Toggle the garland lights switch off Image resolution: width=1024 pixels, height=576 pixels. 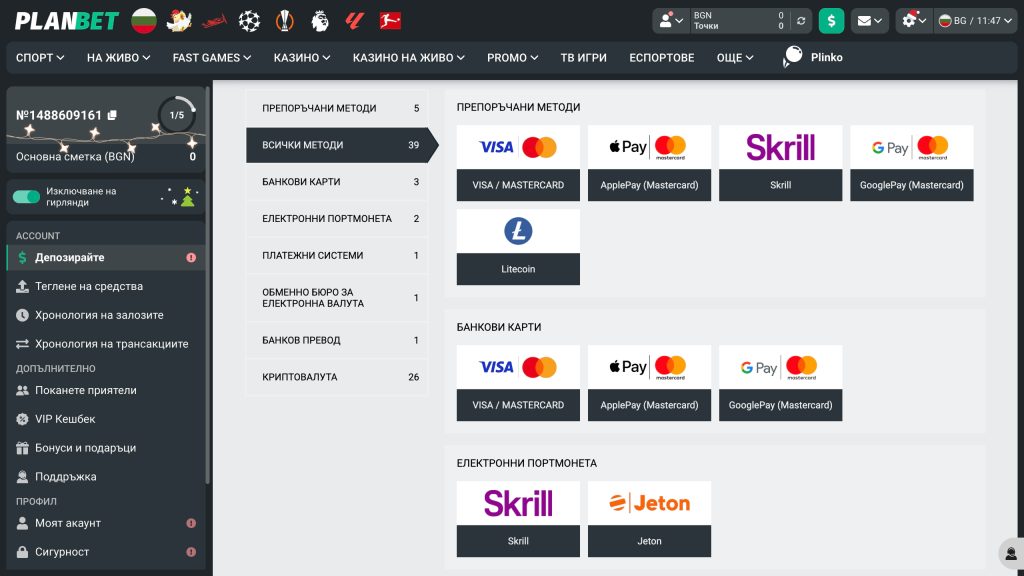(26, 196)
